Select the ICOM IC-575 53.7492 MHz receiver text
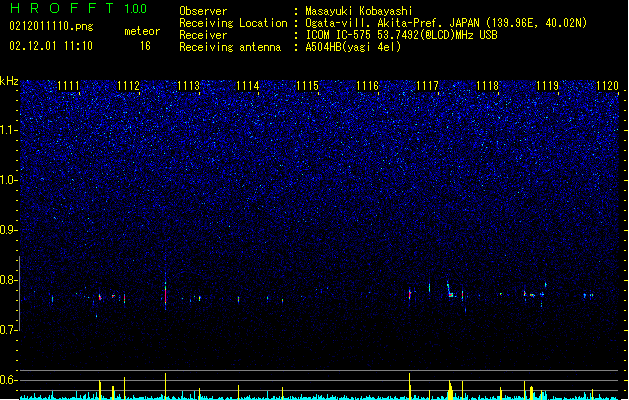 coord(401,35)
